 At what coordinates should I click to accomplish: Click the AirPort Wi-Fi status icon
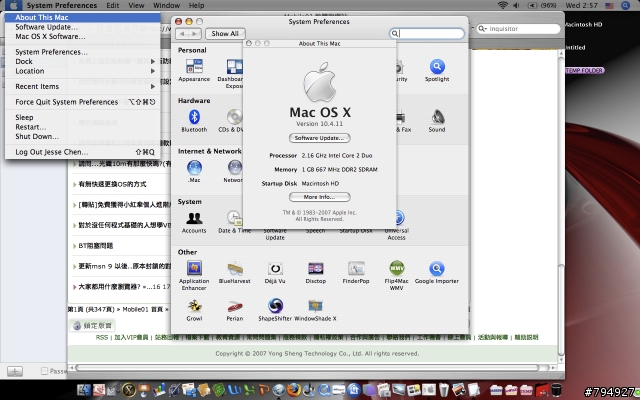503,5
